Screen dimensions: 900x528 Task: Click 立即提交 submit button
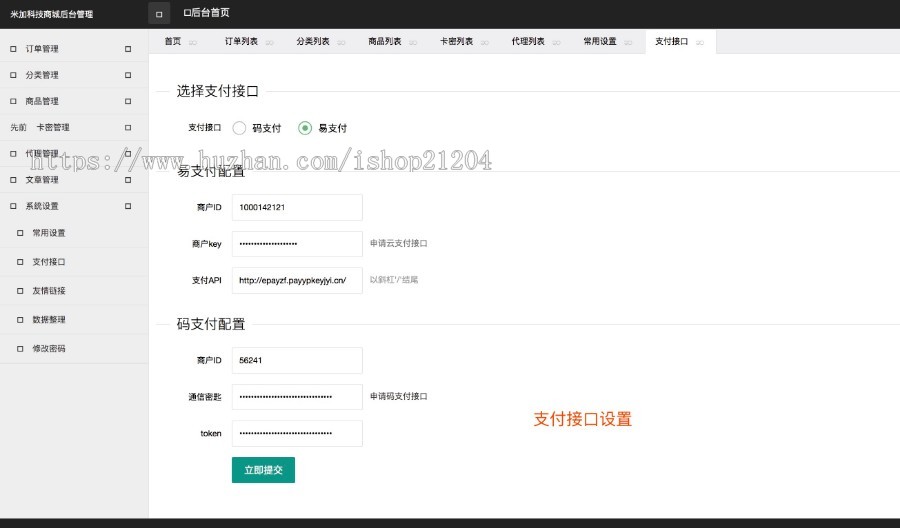point(263,470)
